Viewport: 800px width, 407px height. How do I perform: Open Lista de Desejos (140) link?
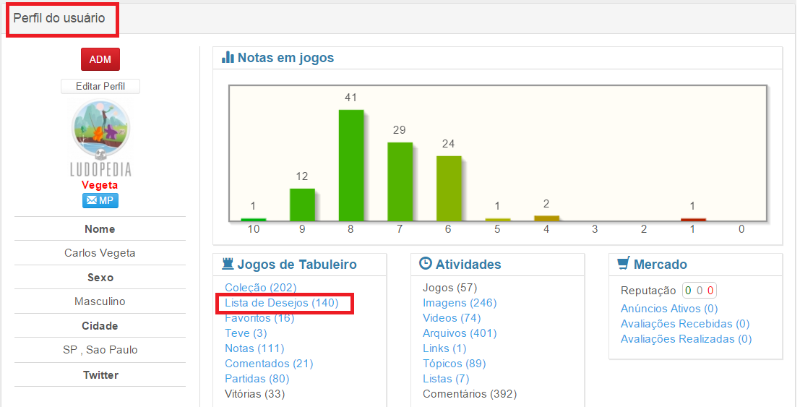pos(282,303)
